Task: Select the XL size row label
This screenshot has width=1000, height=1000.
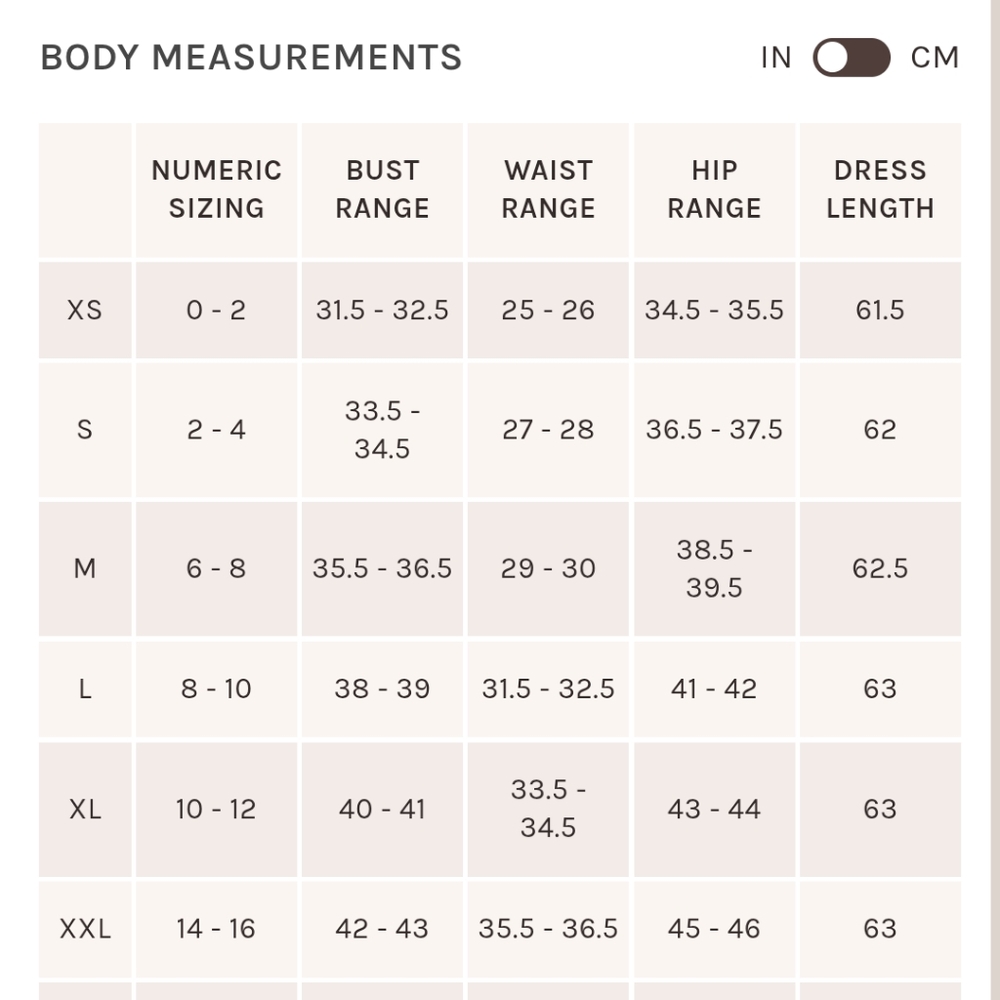Action: click(85, 809)
